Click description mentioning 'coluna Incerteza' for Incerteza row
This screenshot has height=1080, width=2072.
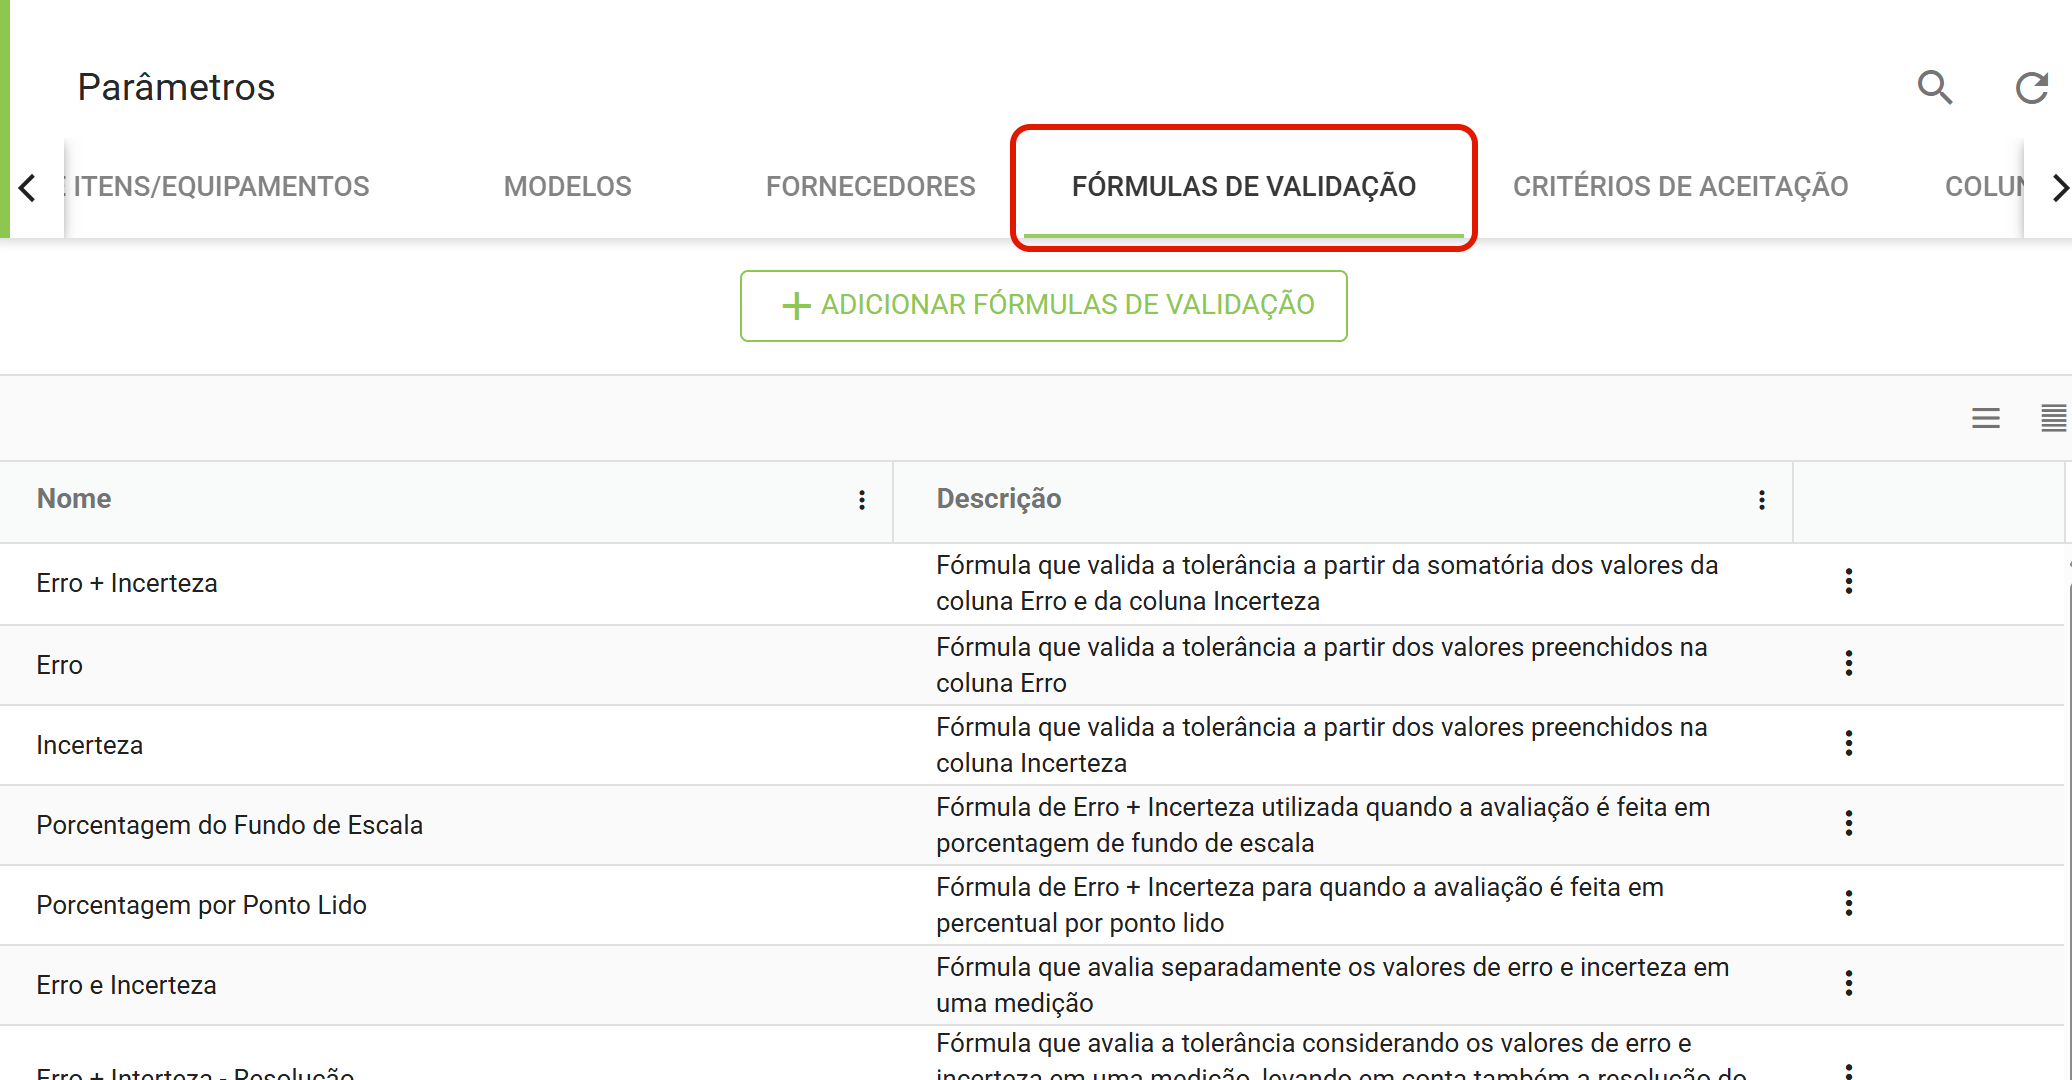coord(1322,745)
